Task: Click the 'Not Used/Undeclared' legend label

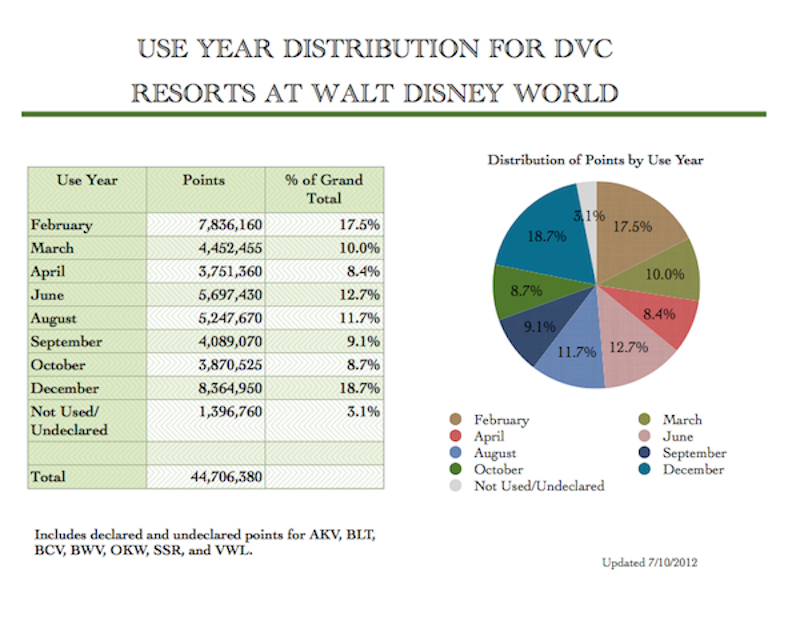Action: (539, 486)
